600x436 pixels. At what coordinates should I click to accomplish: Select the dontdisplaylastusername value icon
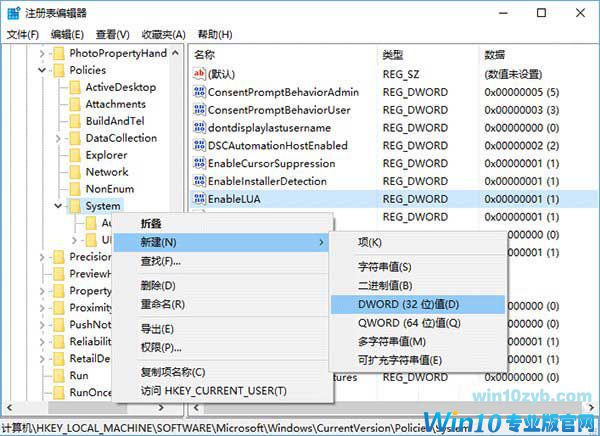[x=198, y=127]
